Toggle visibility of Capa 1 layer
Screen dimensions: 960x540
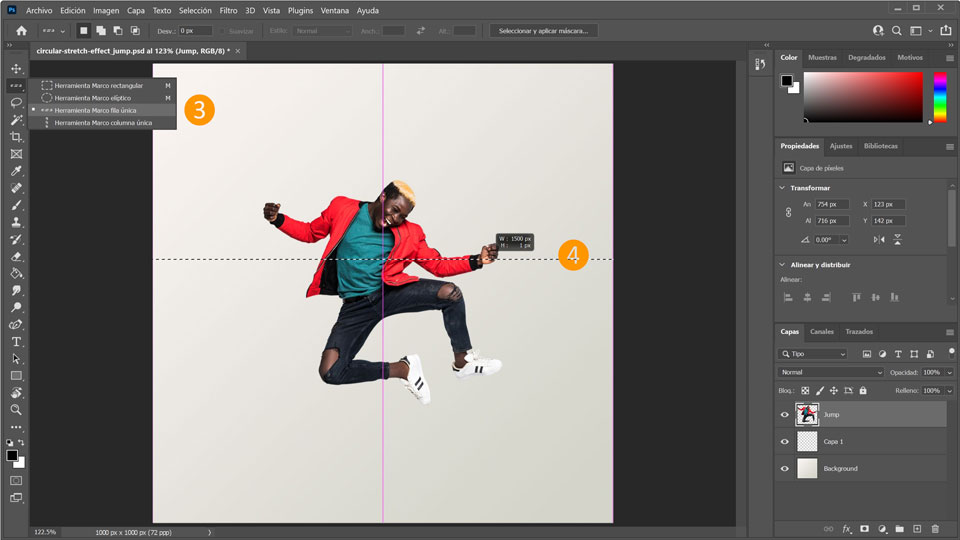pyautogui.click(x=785, y=441)
